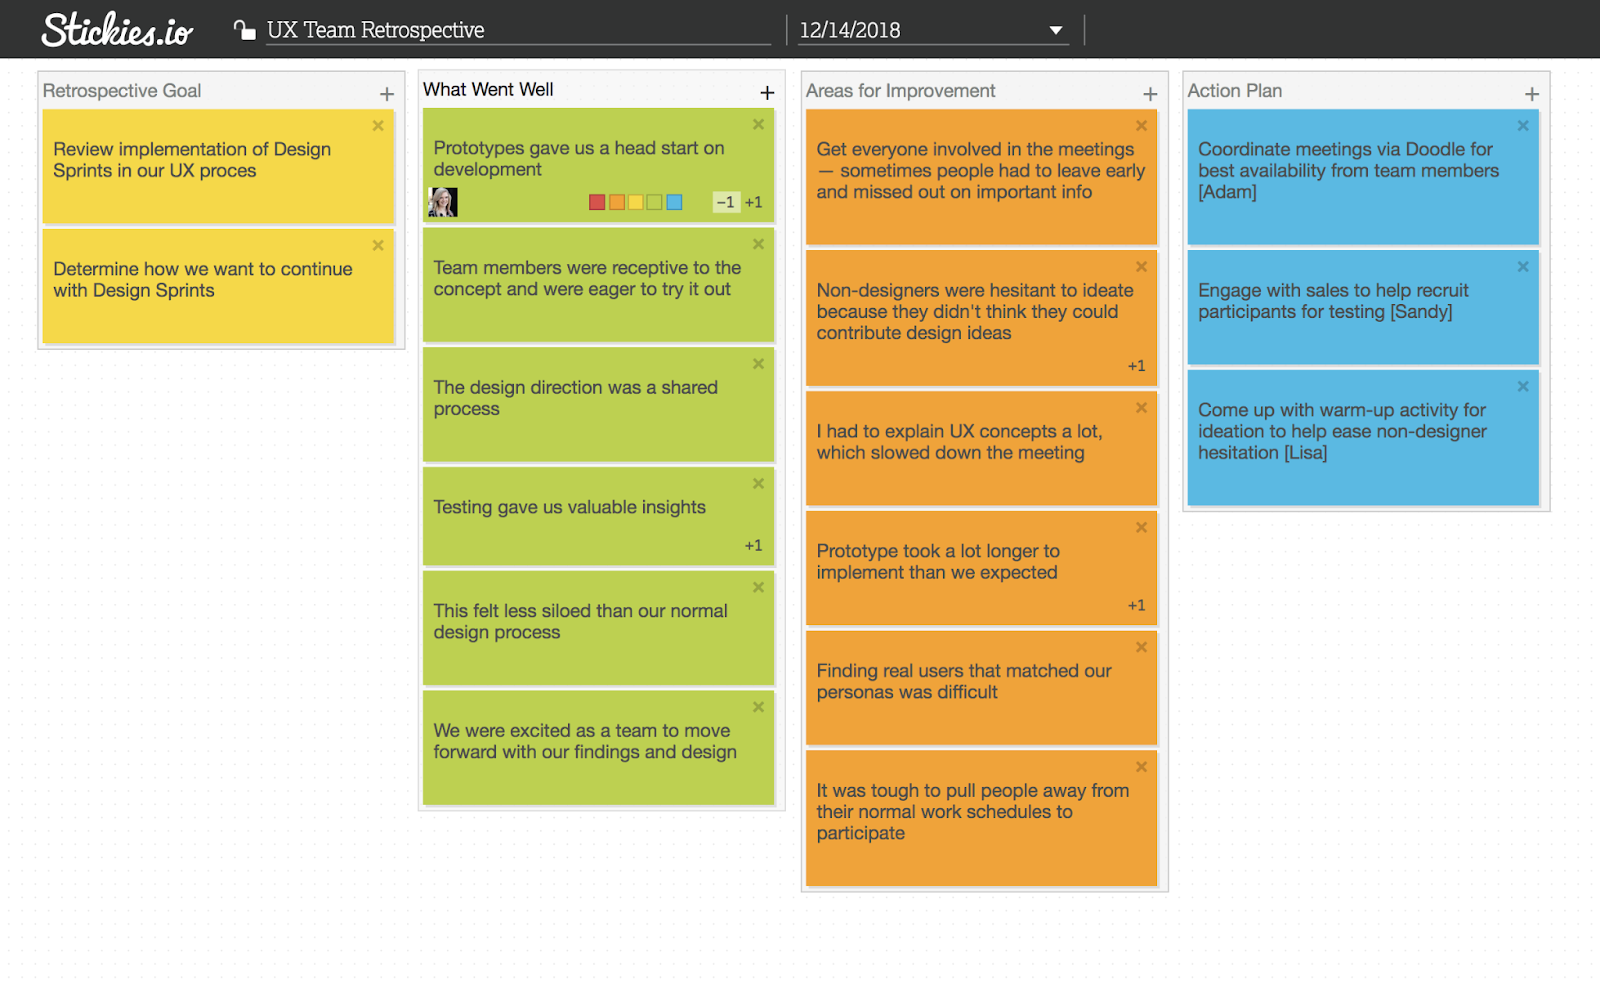Add a sticky to "Areas for Improvement" with plus icon
The width and height of the screenshot is (1600, 983).
click(x=1148, y=93)
